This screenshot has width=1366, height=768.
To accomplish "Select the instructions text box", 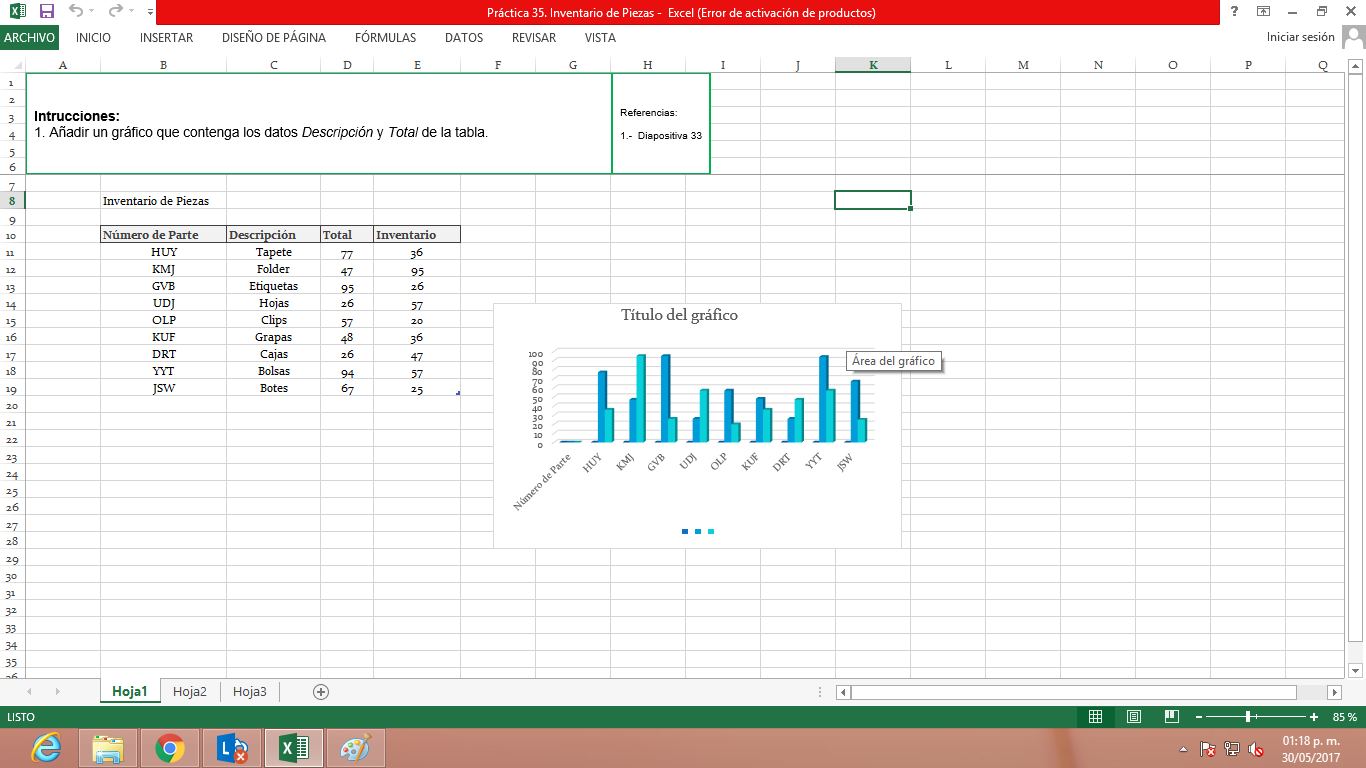I will [318, 123].
